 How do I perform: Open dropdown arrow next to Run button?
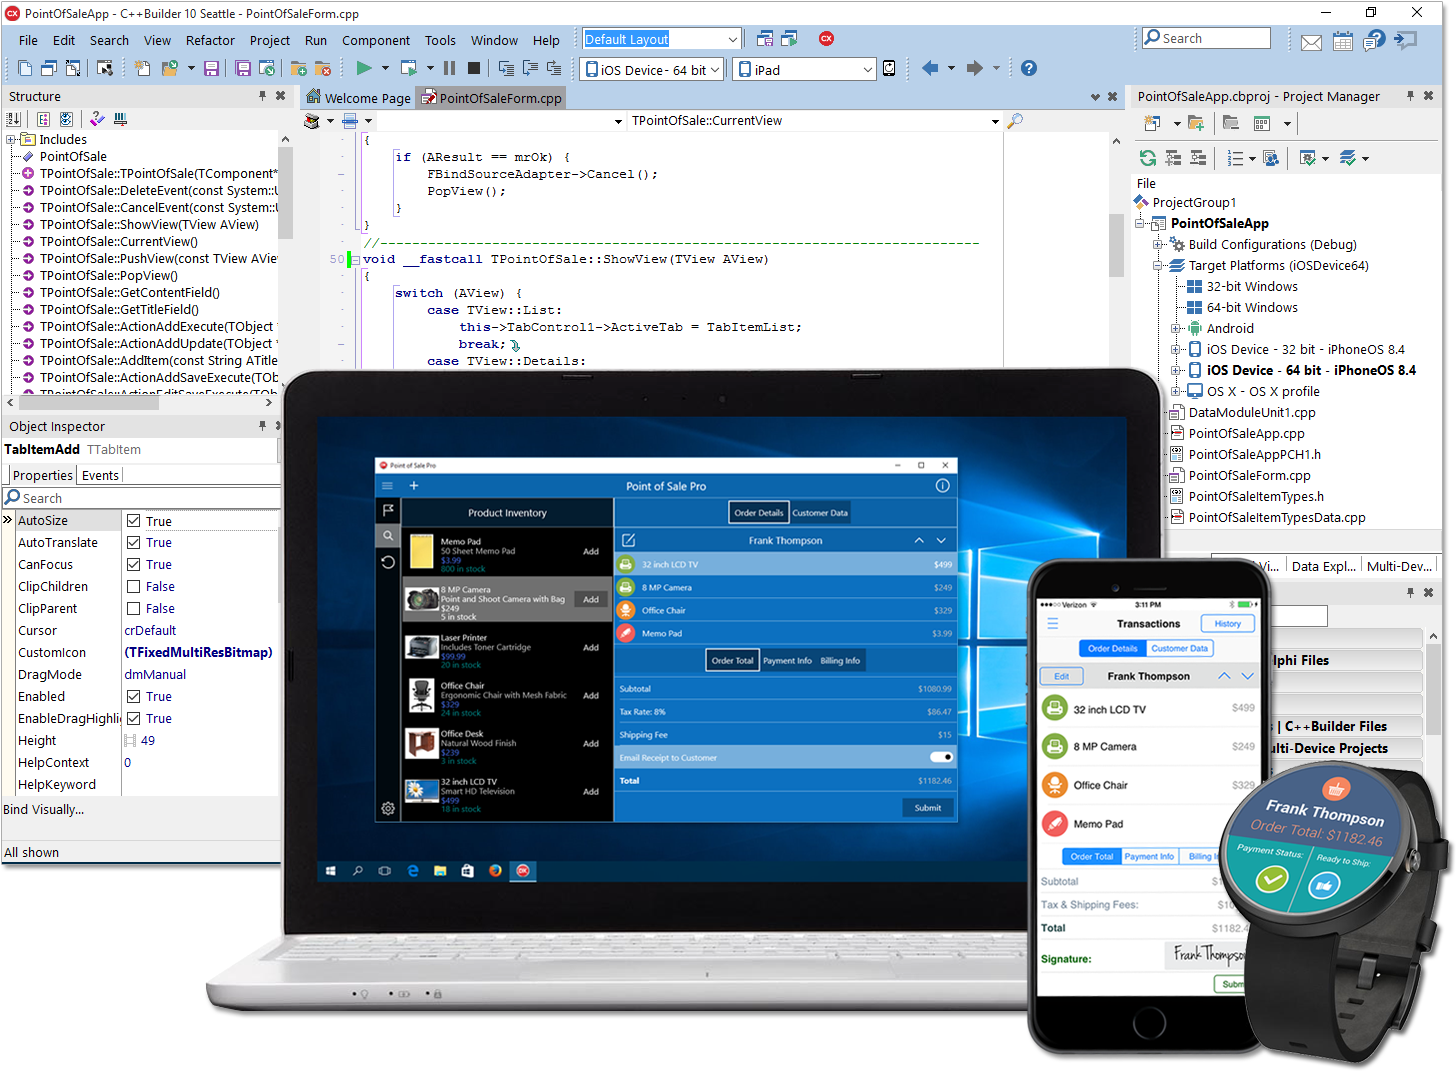click(385, 68)
